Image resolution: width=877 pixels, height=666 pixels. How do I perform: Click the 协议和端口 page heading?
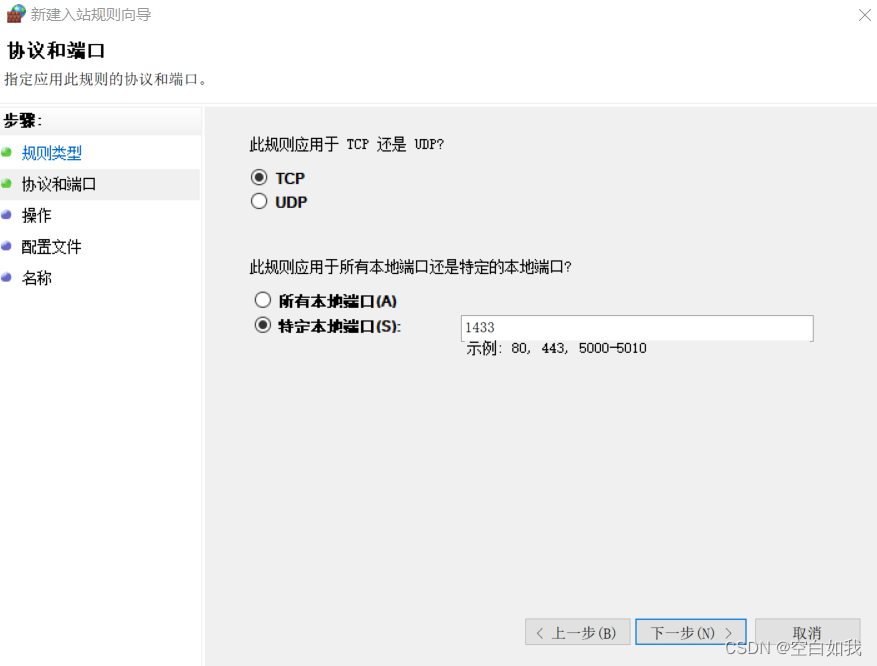click(56, 50)
